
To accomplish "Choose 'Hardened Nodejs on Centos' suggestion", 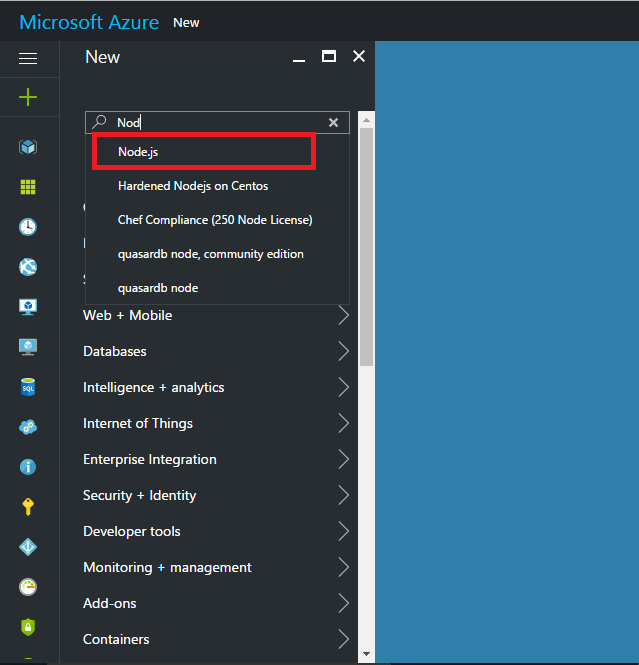I will [218, 186].
